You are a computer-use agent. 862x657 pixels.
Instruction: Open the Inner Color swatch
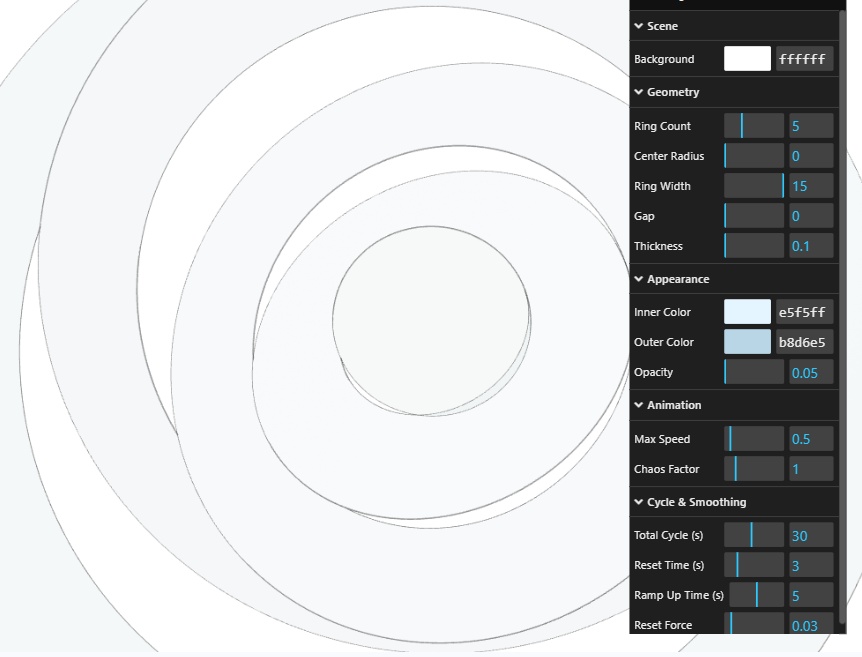(x=747, y=312)
